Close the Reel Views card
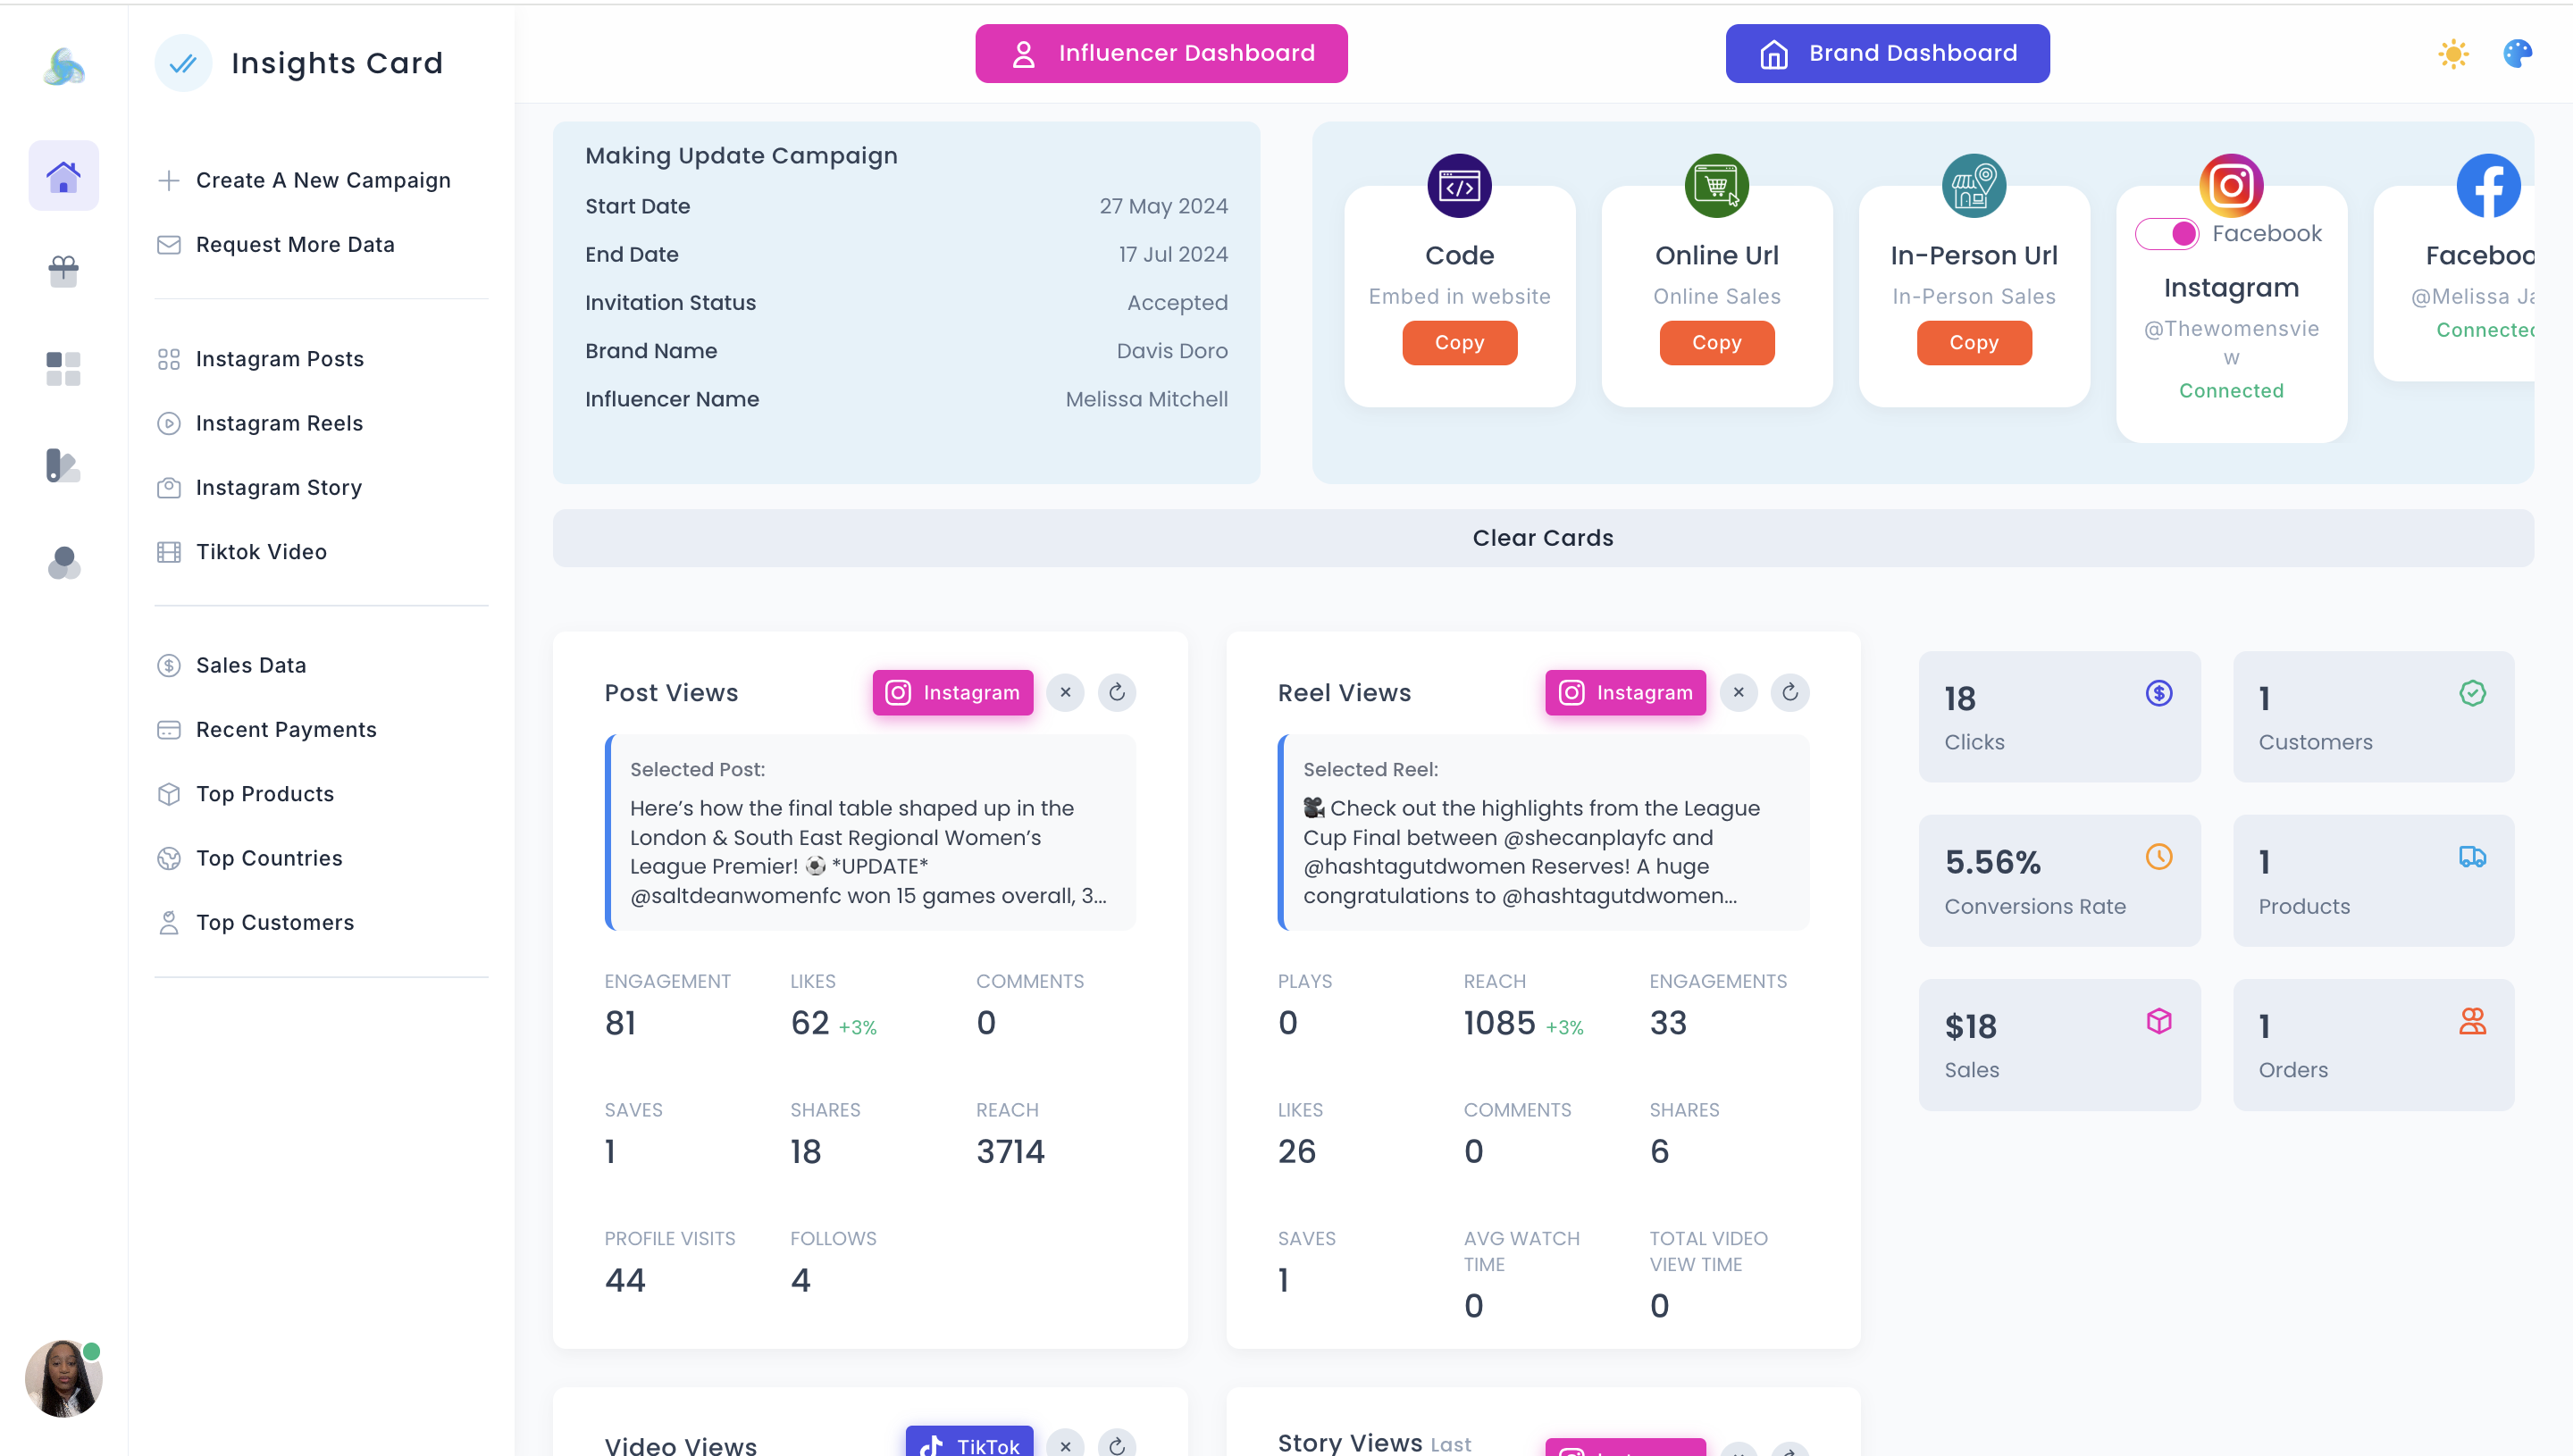 [1739, 693]
